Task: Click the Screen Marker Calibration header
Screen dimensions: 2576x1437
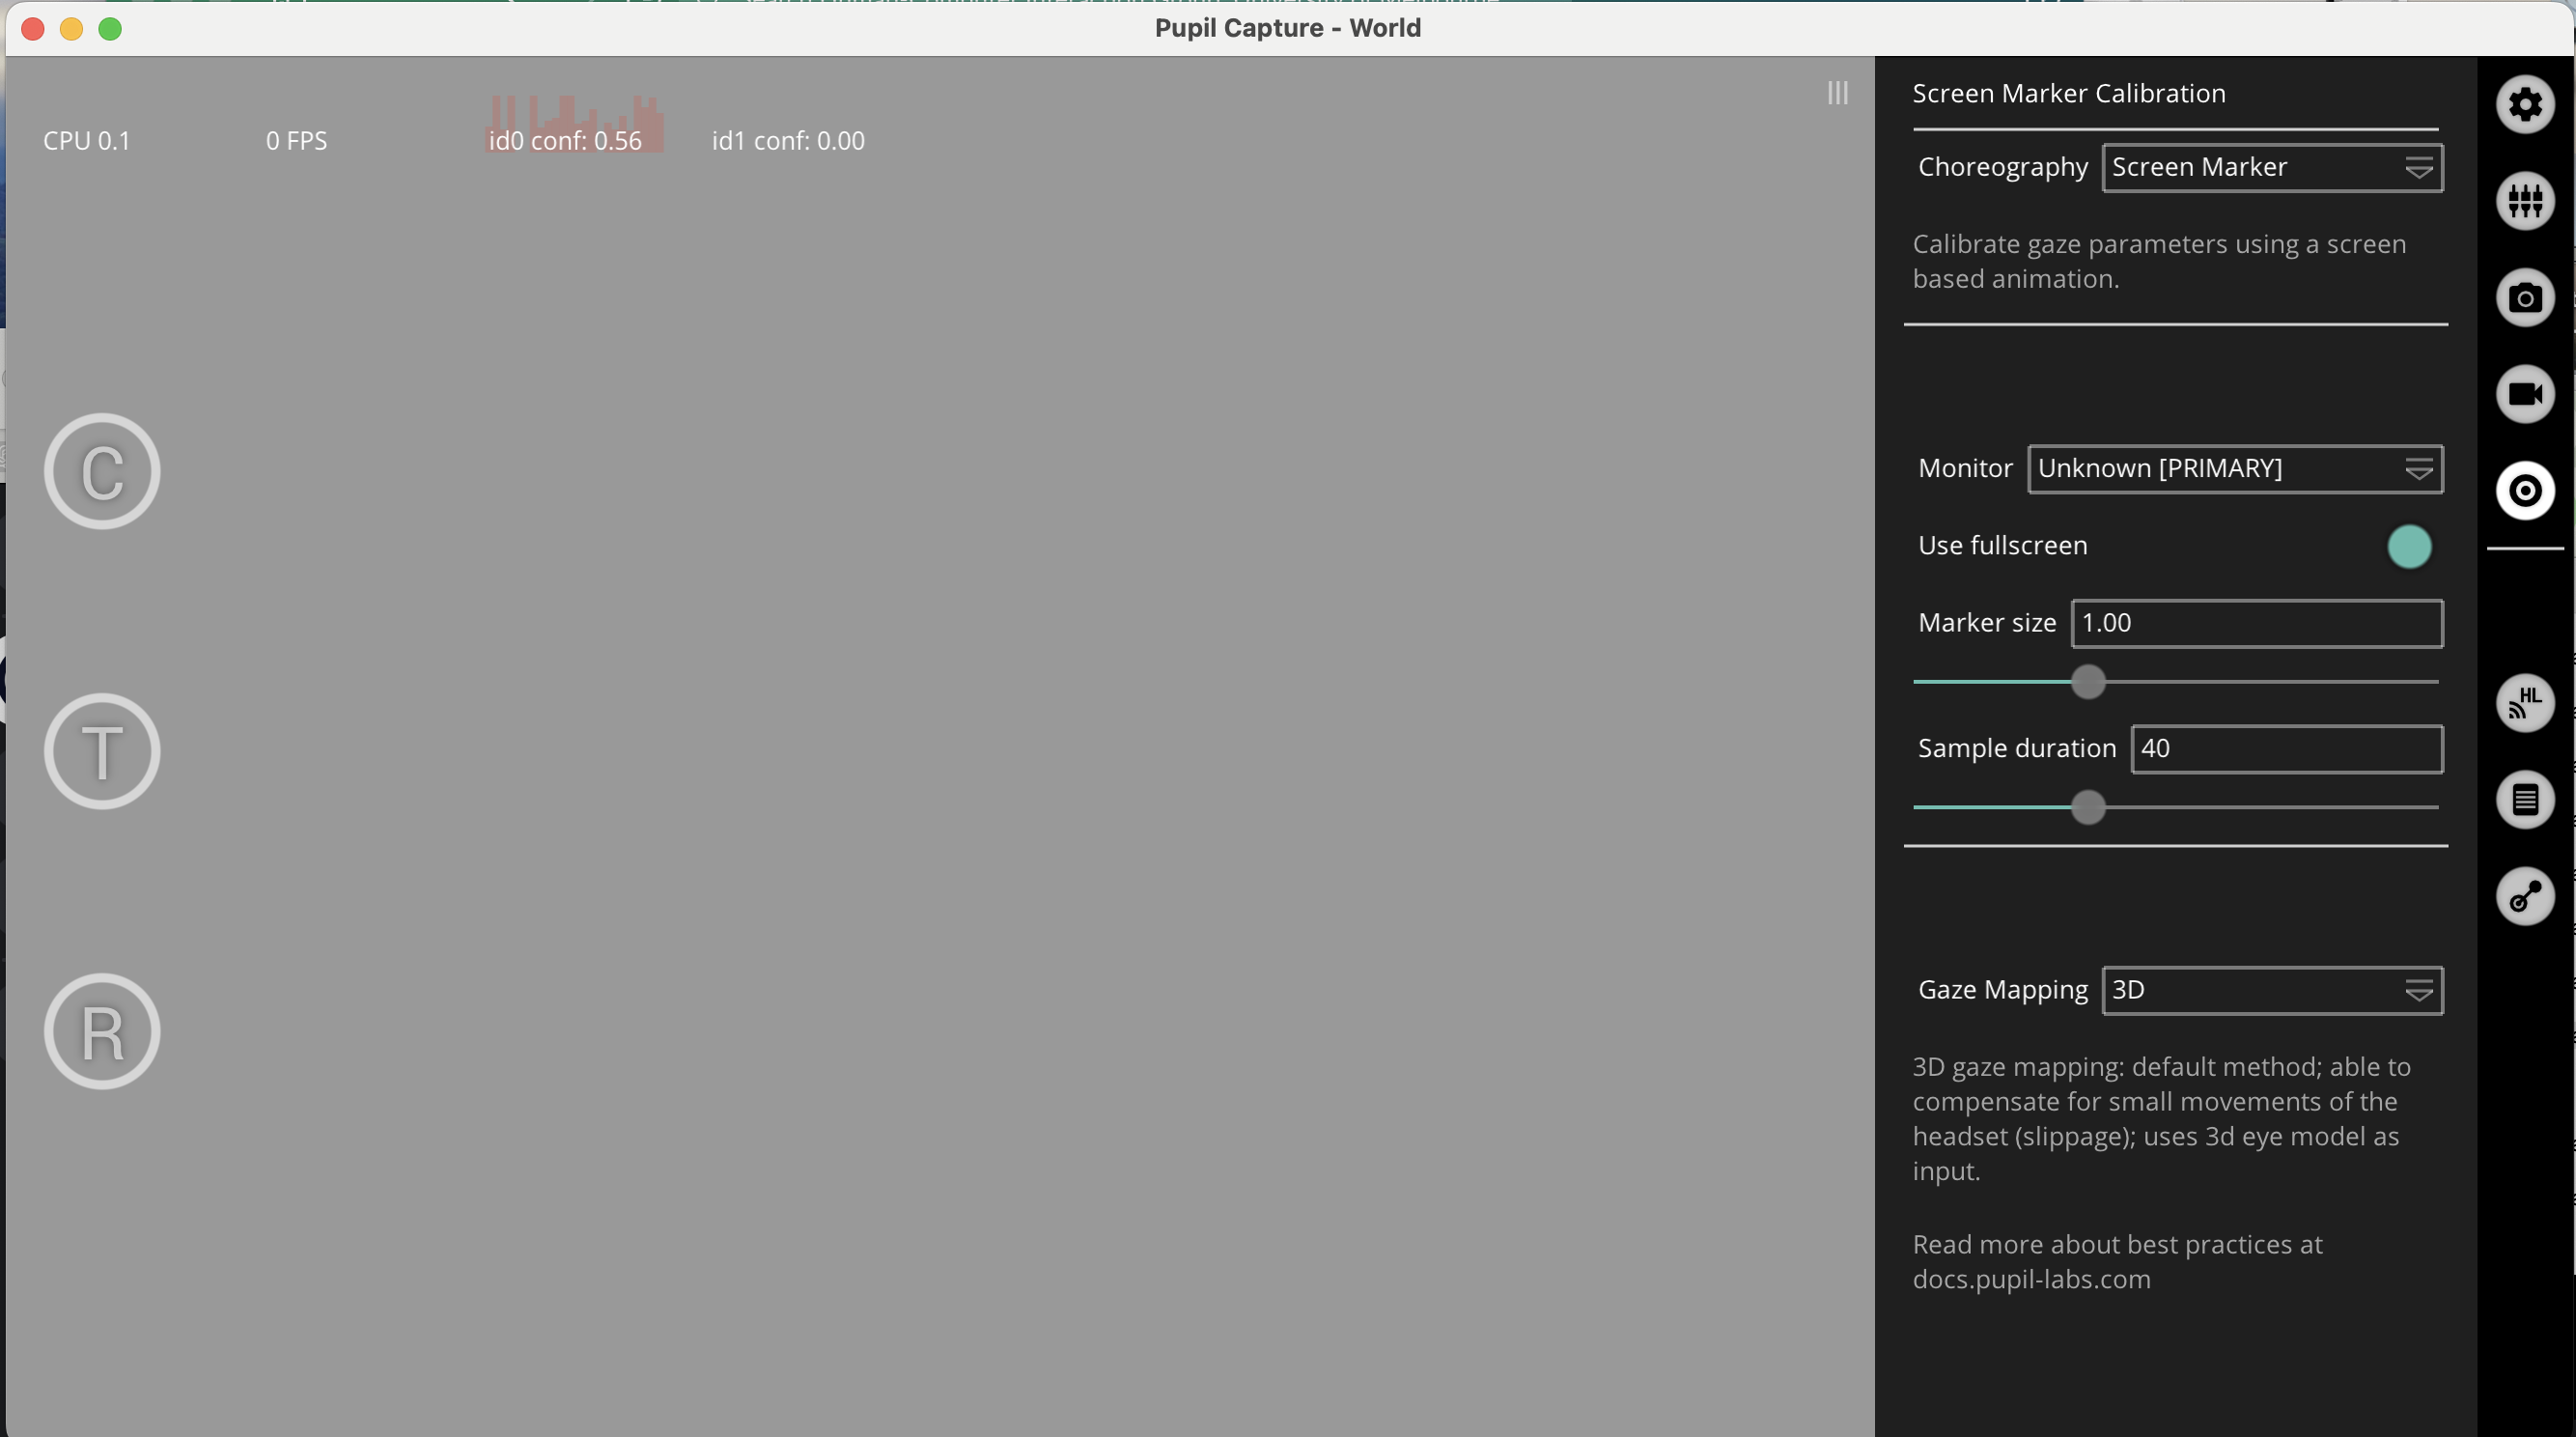Action: (x=2068, y=93)
